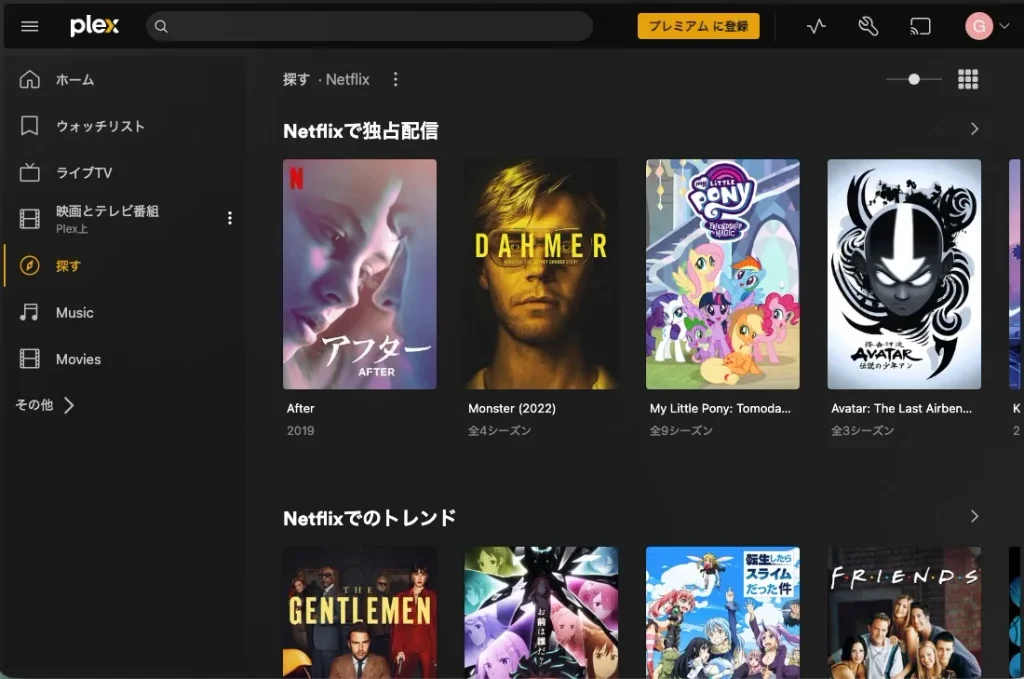Open the My Little Pony poster

[x=723, y=274]
